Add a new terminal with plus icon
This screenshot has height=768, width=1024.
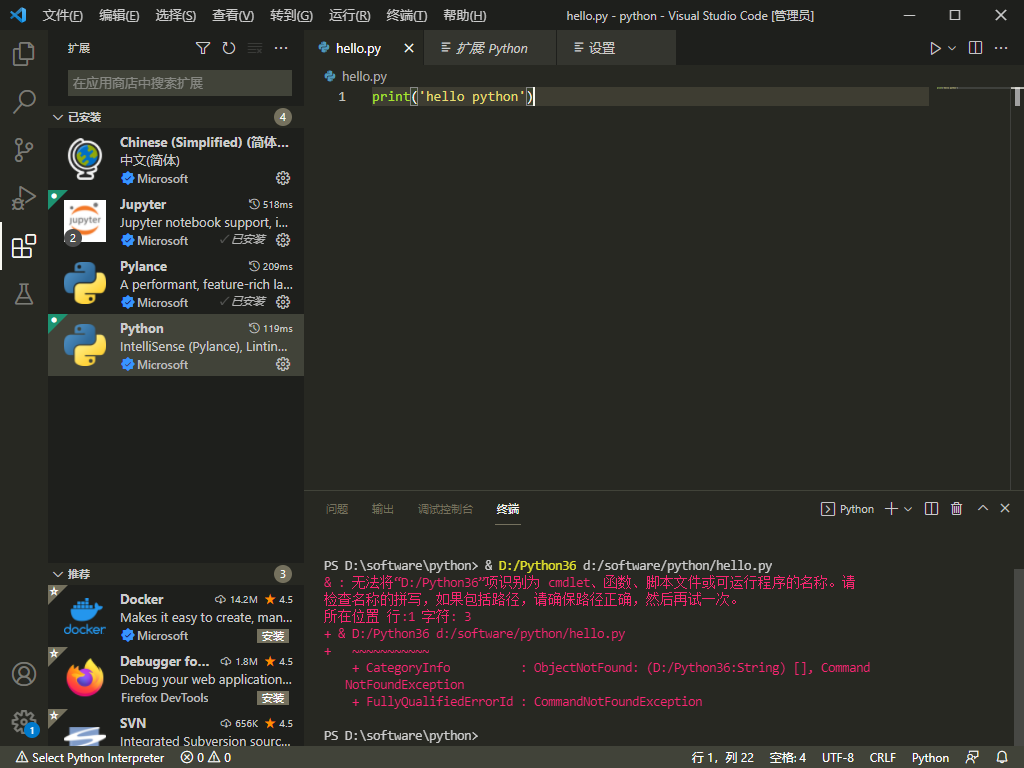[x=891, y=509]
